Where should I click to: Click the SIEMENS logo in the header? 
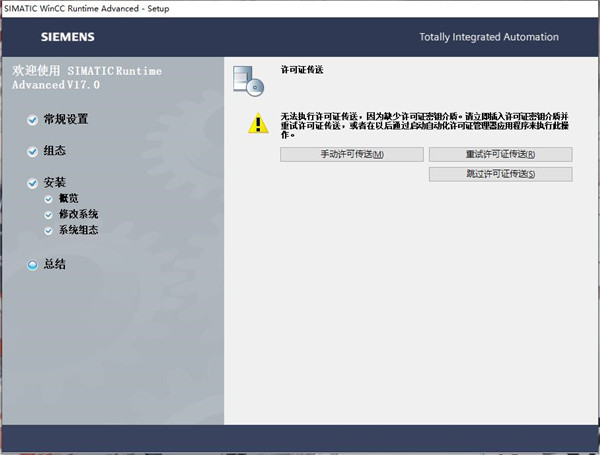[x=68, y=37]
